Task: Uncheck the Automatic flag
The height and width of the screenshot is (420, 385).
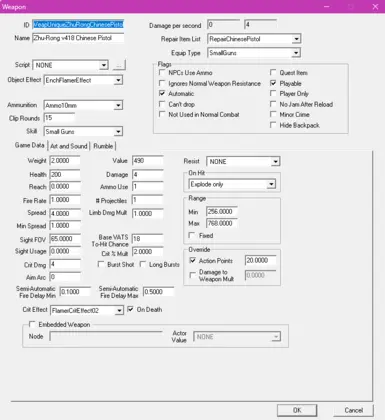Action: coord(162,93)
